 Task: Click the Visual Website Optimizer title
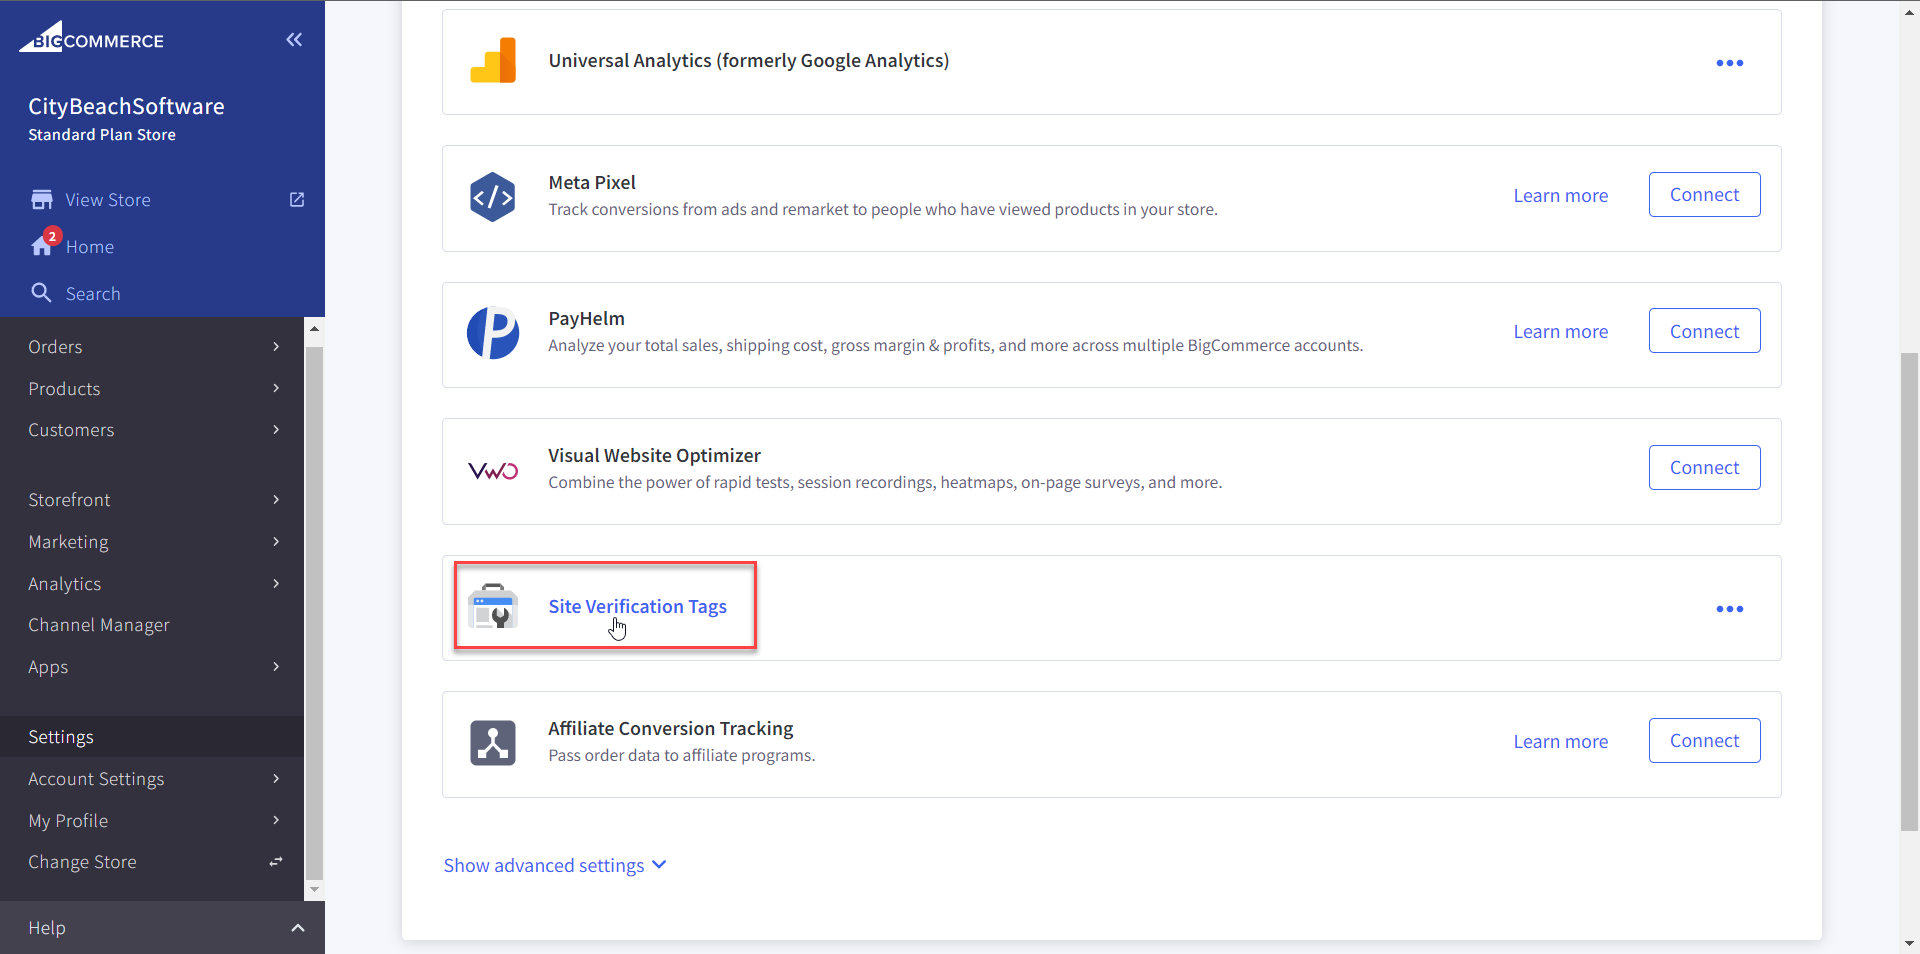[x=654, y=456]
